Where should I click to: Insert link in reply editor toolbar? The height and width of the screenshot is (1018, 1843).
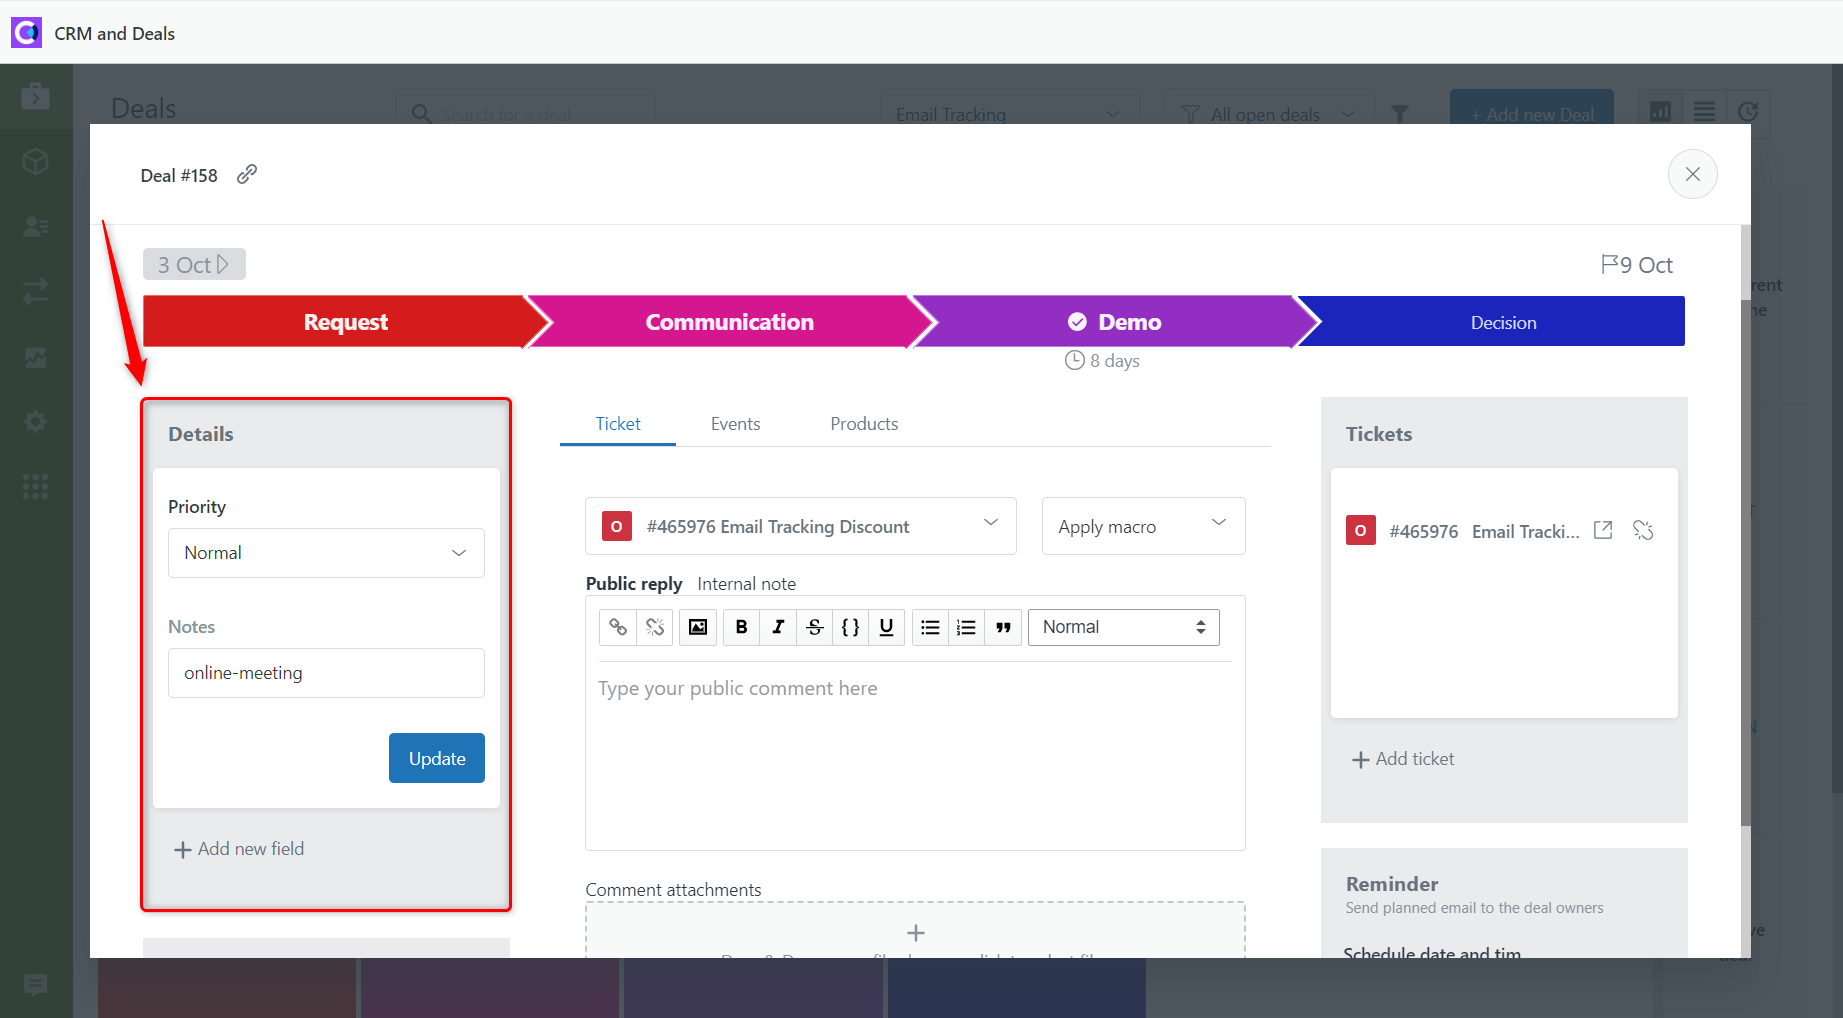[618, 627]
